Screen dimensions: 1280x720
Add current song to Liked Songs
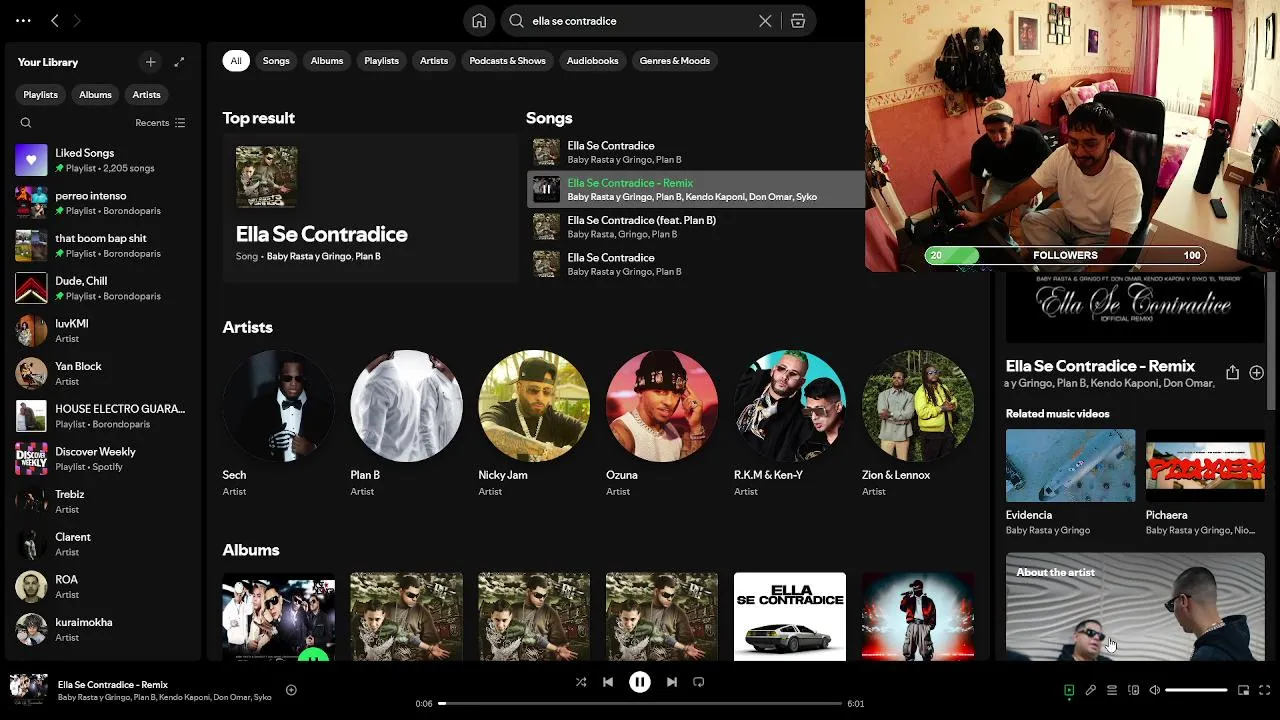(291, 690)
